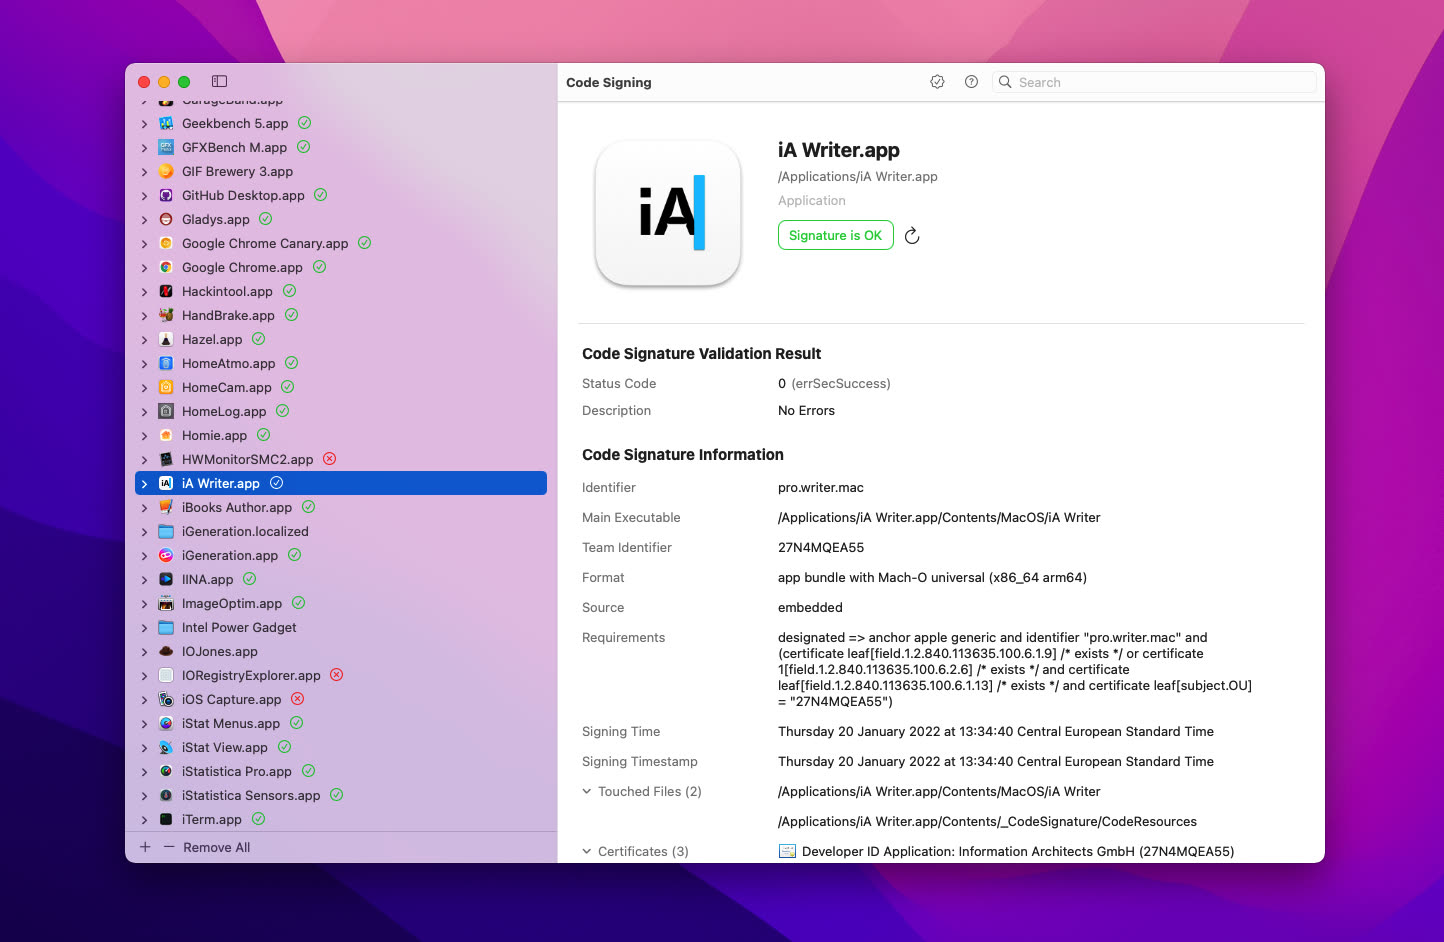Screen dimensions: 1444x942
Task: Click the Requirements designated text block
Action: (x=1015, y=669)
